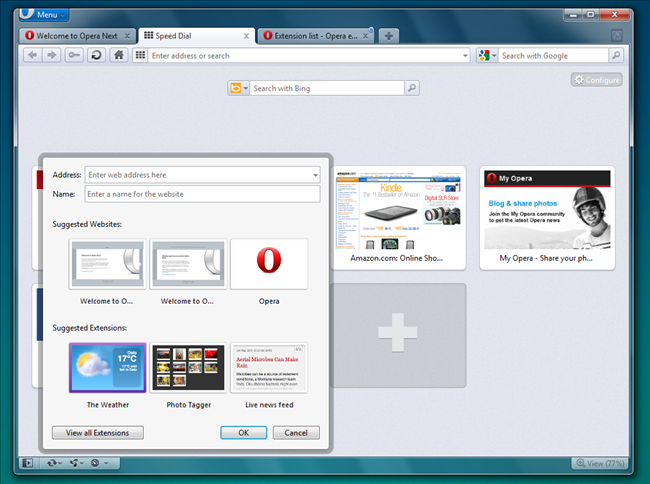Select the Photo Tagger extension
Screen dimensions: 650x484
(188, 368)
